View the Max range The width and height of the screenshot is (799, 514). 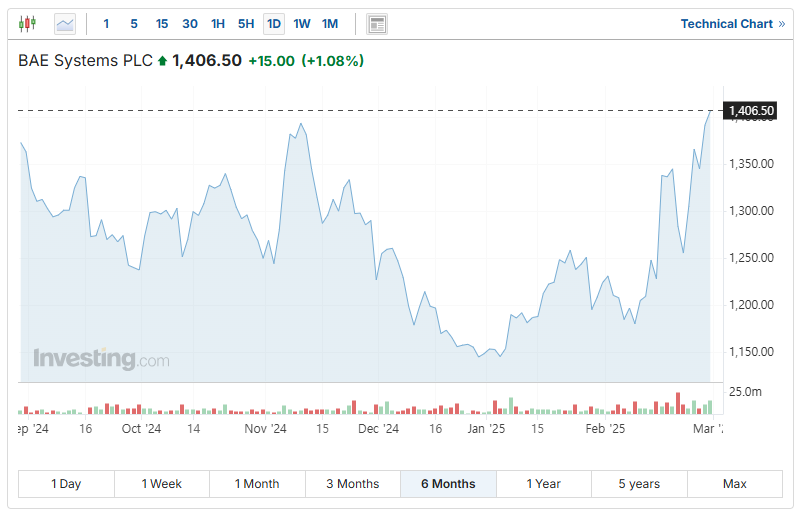[735, 484]
